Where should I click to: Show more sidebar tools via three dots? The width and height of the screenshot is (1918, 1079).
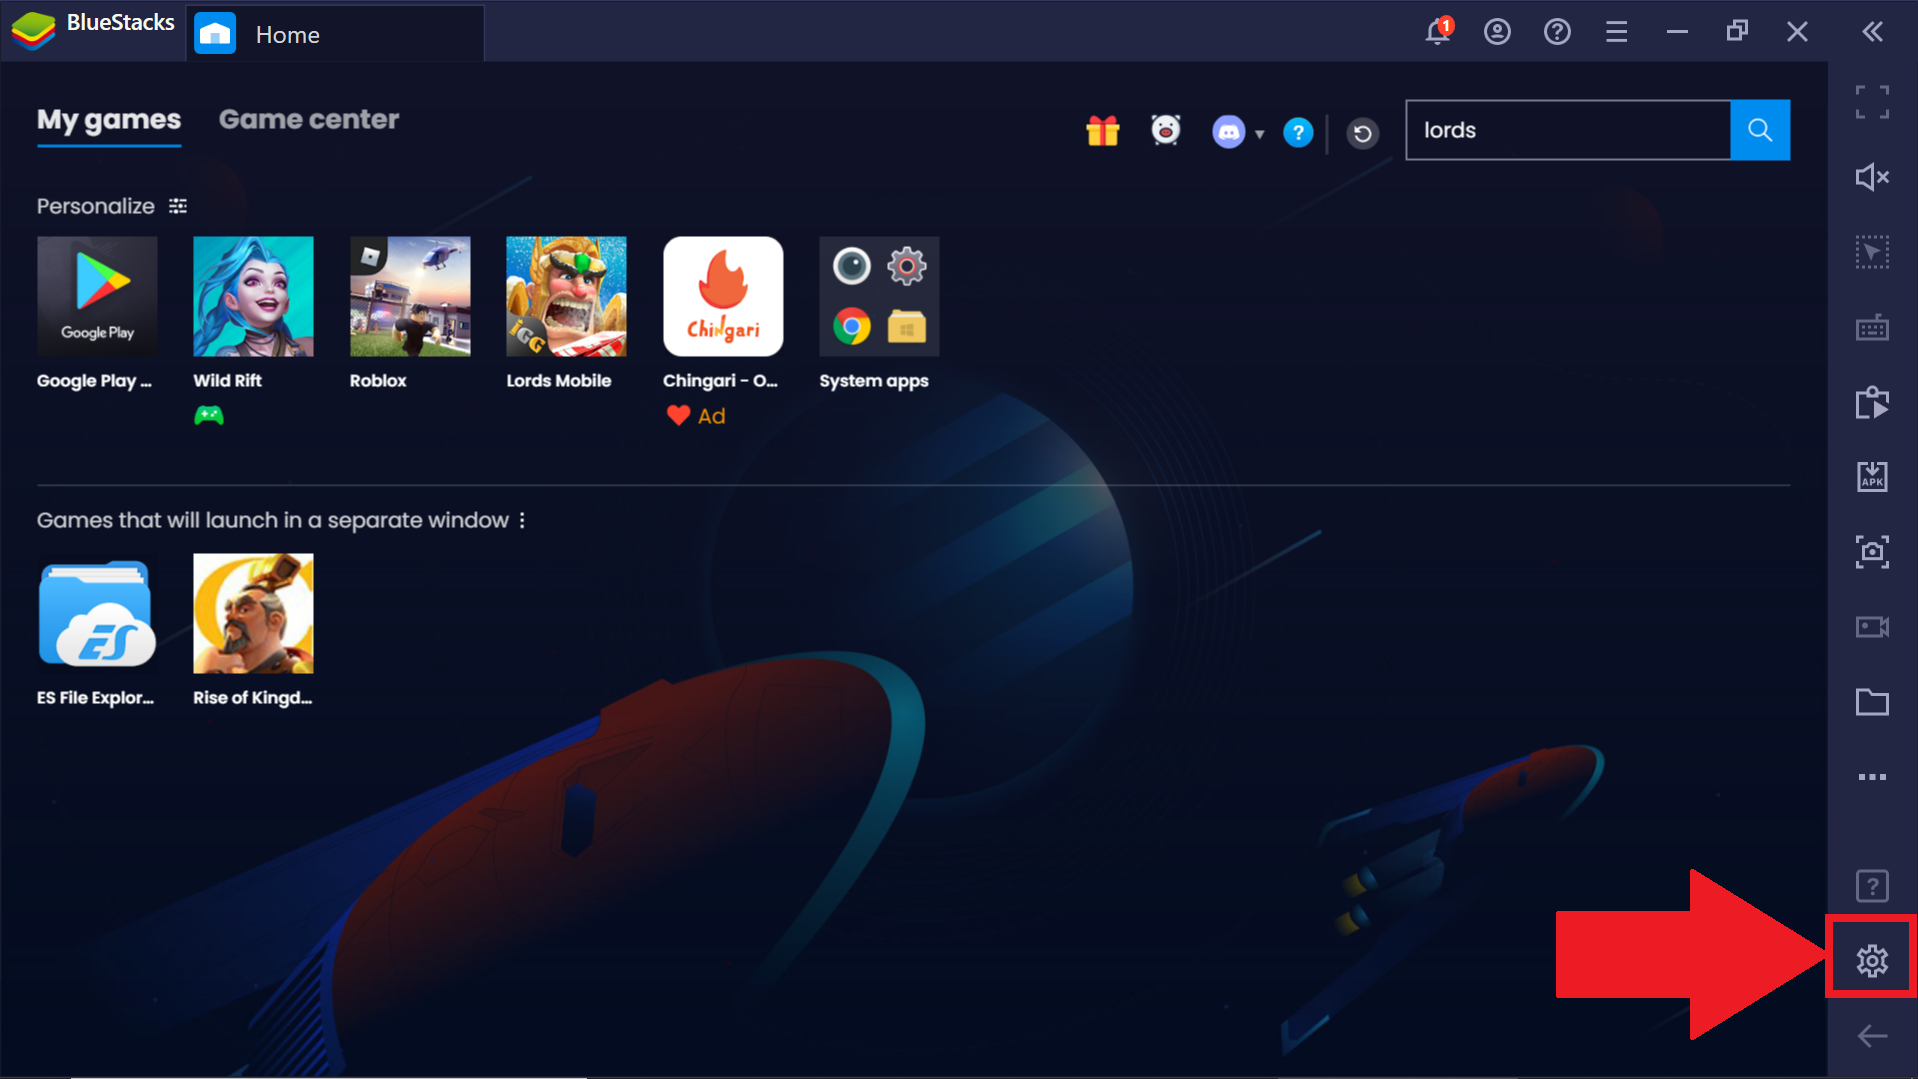click(1872, 777)
